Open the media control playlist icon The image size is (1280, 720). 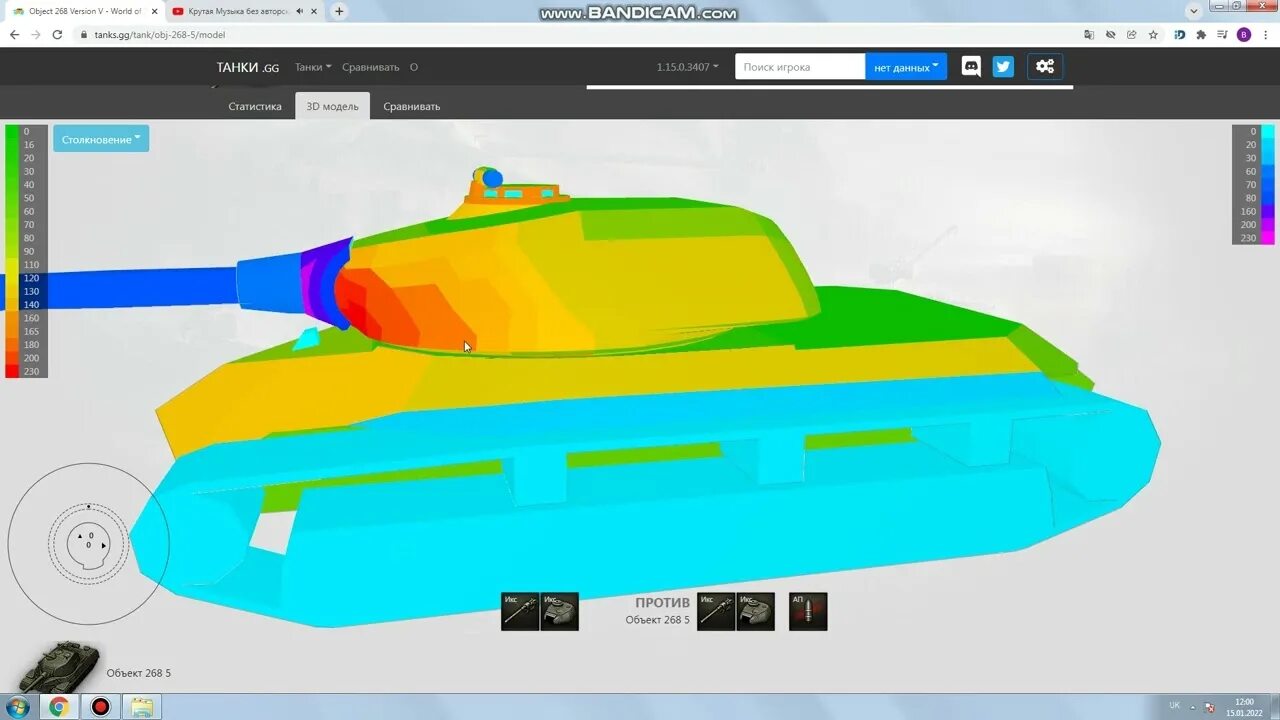1222,34
